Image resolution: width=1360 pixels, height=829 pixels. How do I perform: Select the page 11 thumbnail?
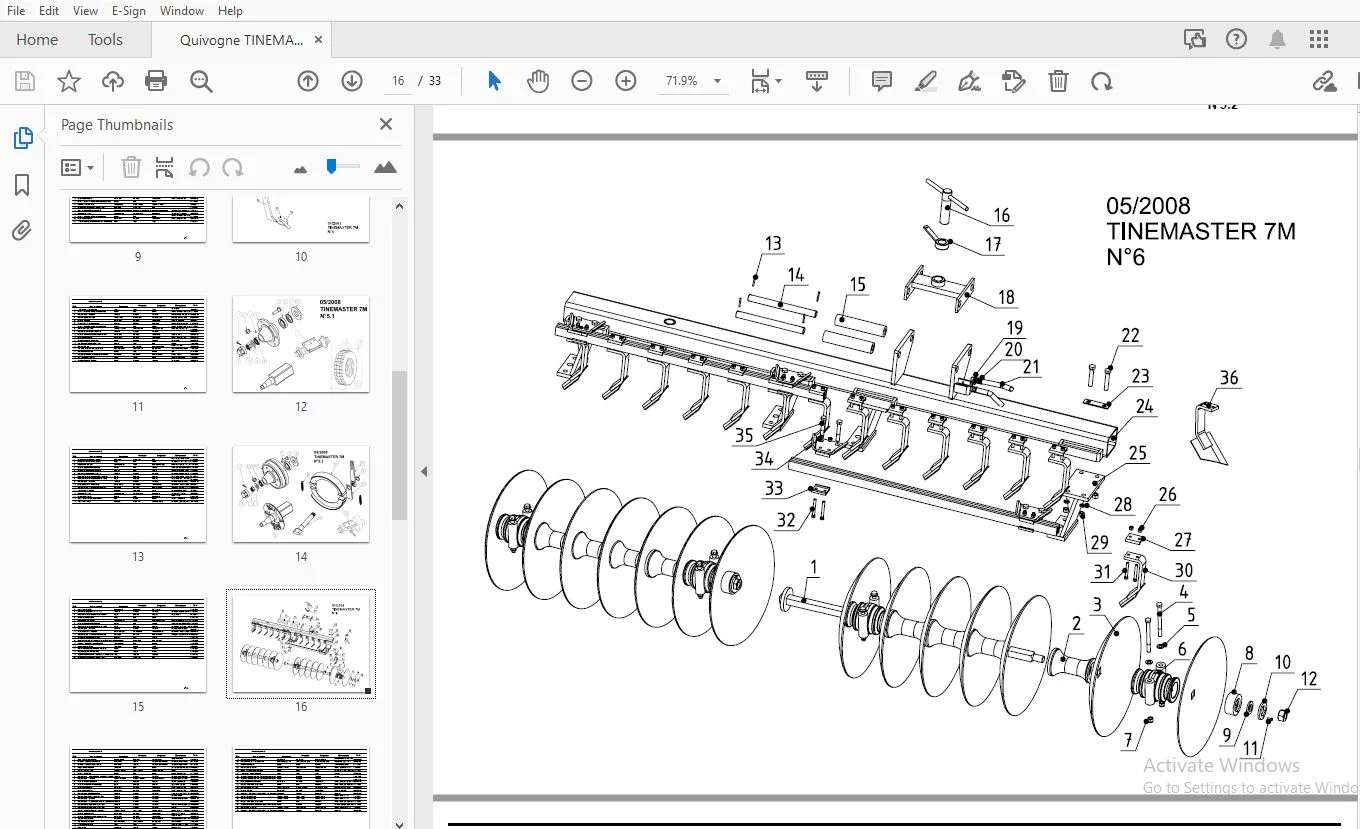[x=138, y=344]
